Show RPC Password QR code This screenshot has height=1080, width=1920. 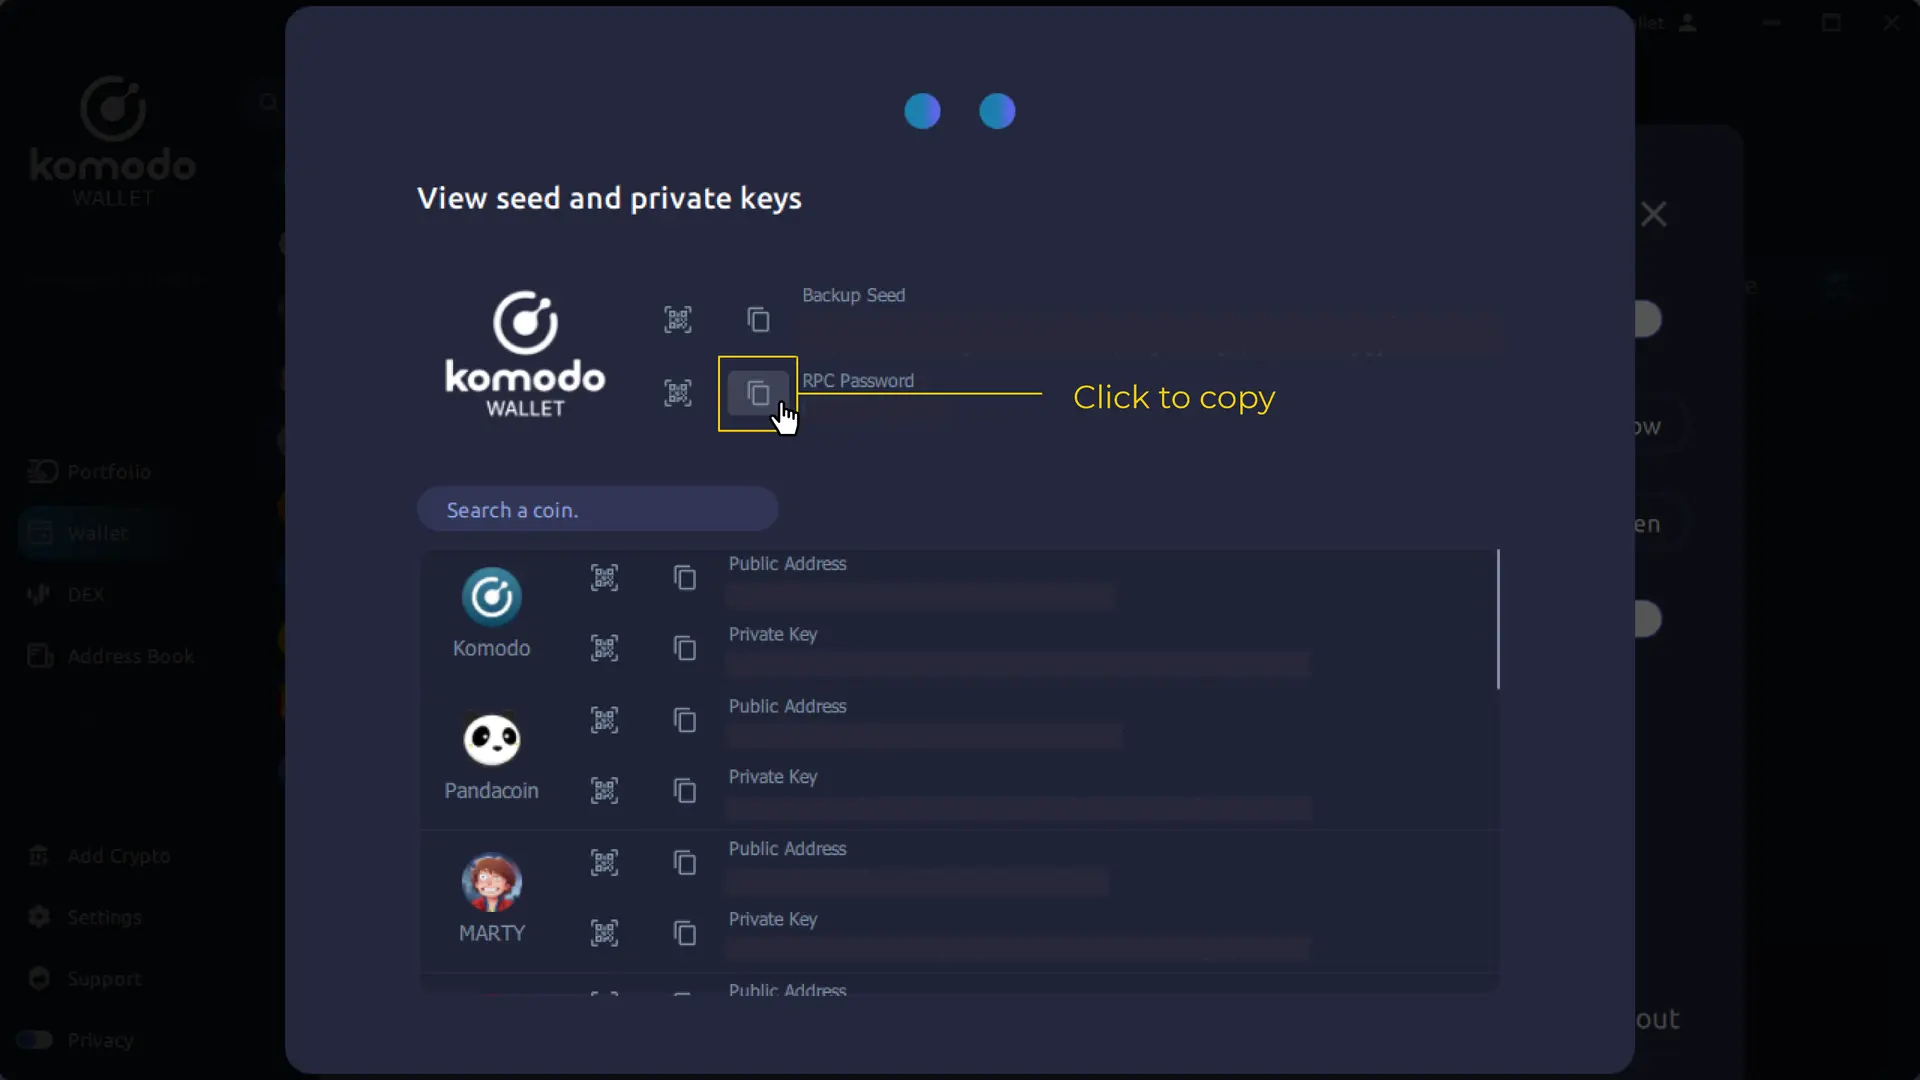[679, 392]
